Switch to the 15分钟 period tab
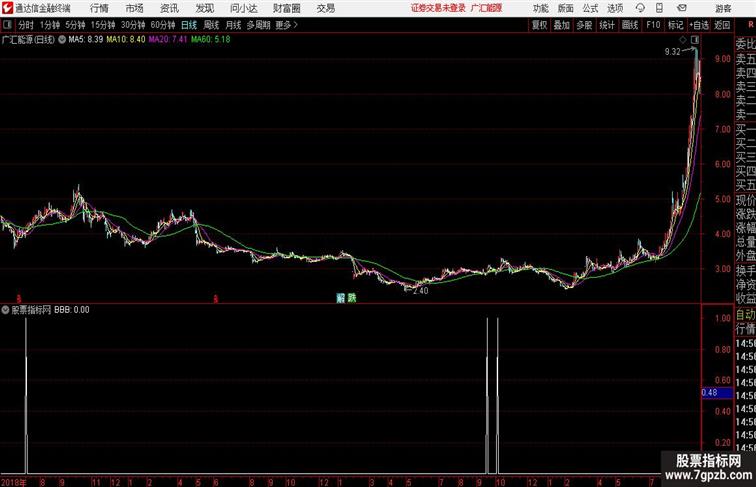The width and height of the screenshot is (756, 487). pyautogui.click(x=103, y=25)
